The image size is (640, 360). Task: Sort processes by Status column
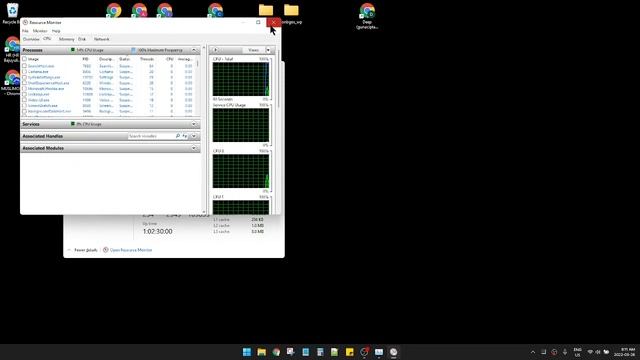pyautogui.click(x=124, y=59)
